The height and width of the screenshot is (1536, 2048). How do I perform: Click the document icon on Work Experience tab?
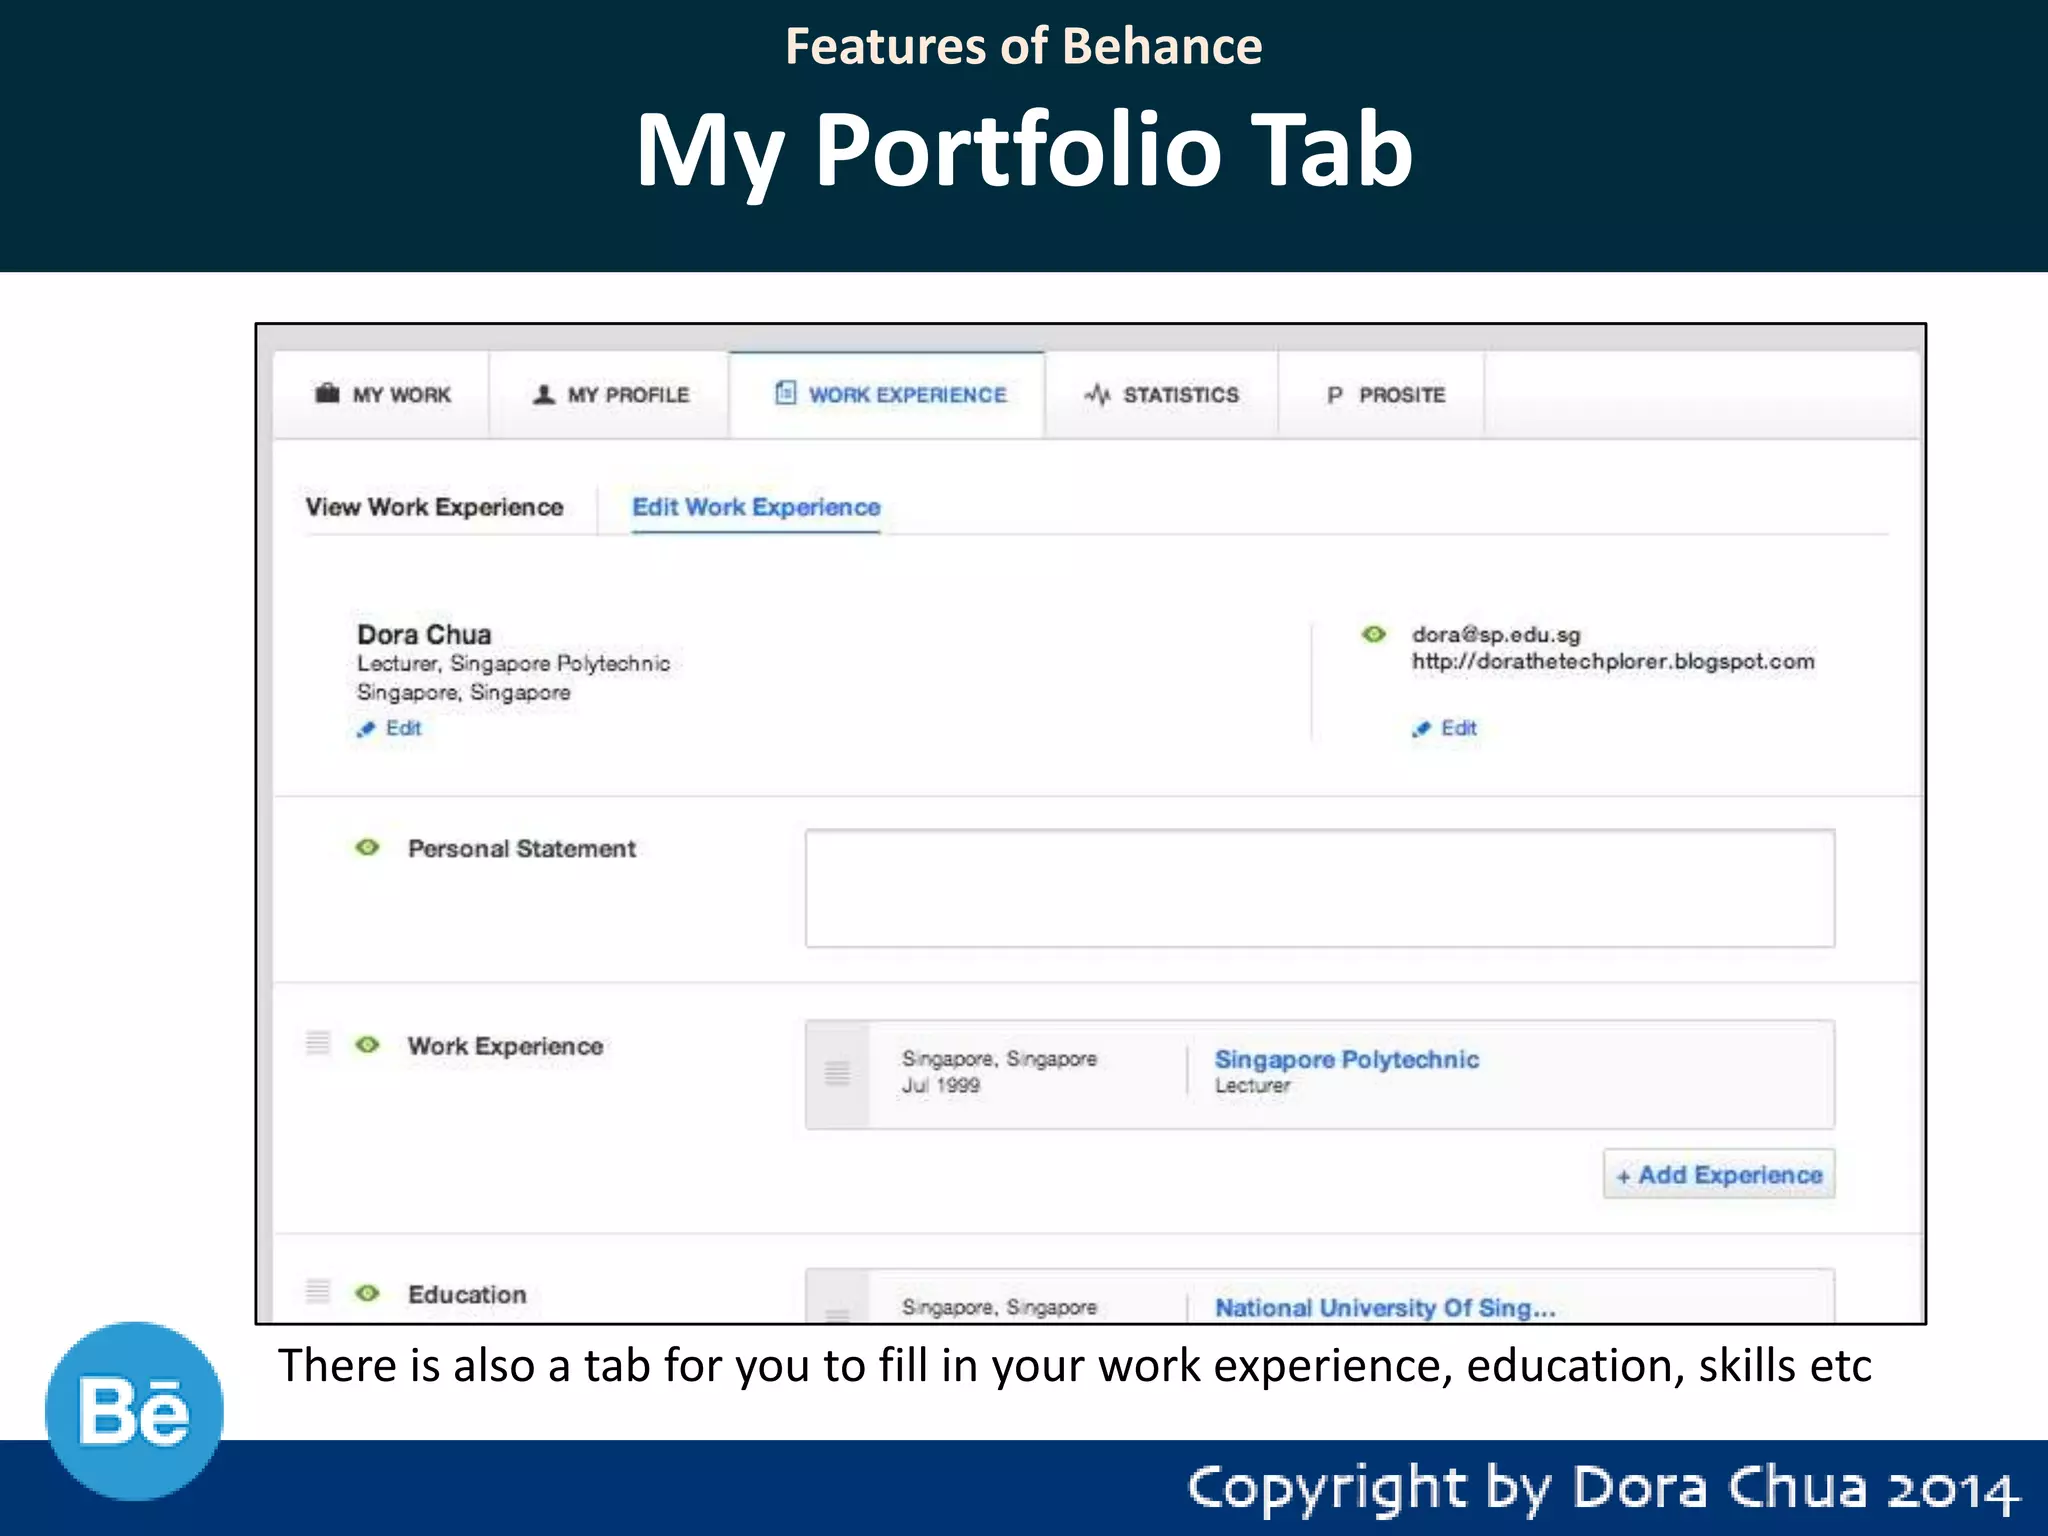coord(786,393)
